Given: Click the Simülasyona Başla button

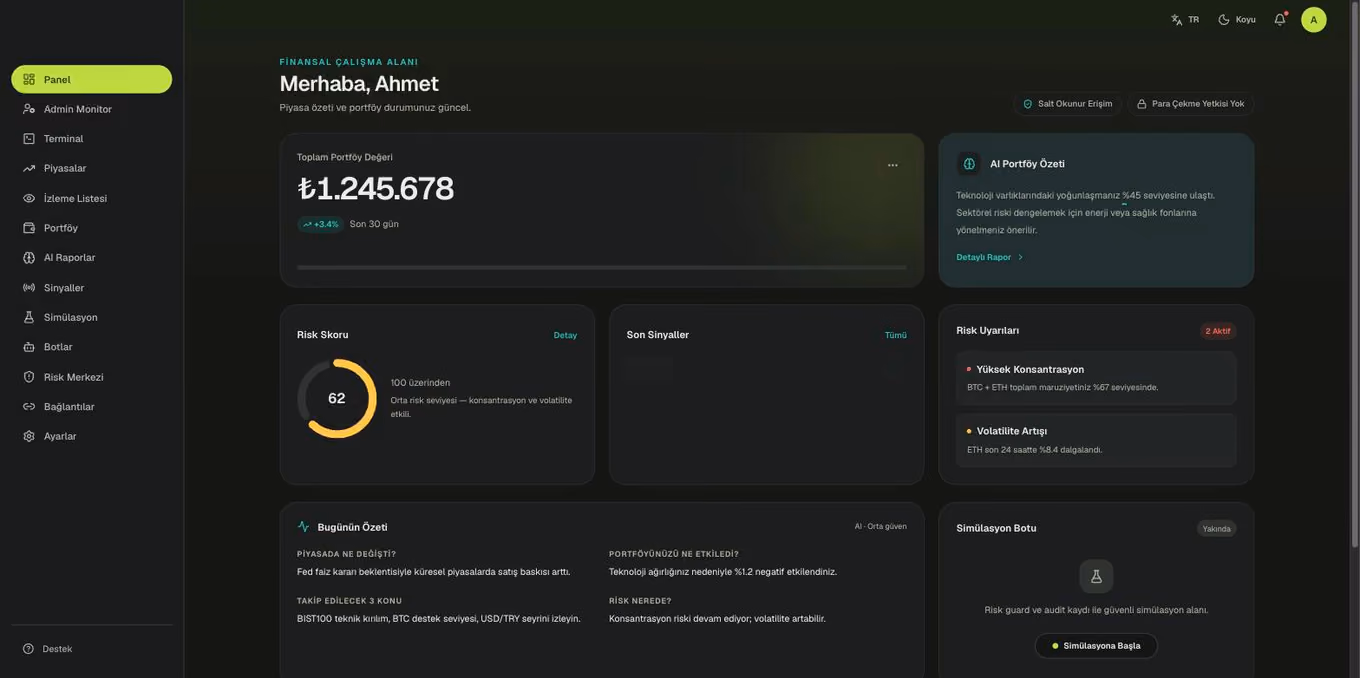Looking at the screenshot, I should pyautogui.click(x=1096, y=646).
